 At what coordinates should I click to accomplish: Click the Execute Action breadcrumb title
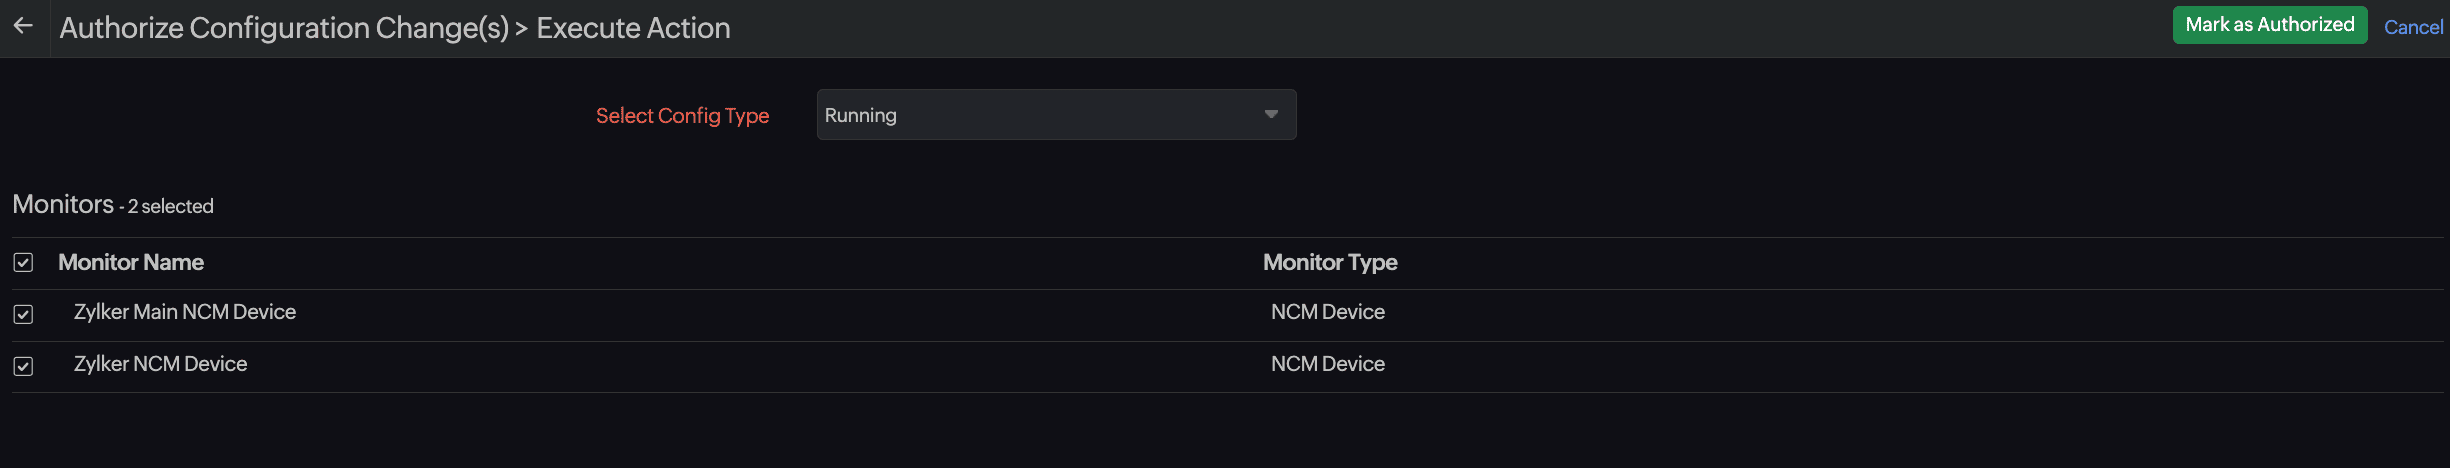[633, 28]
